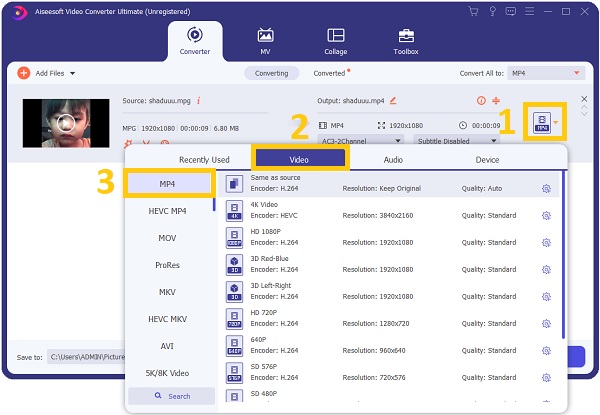
Task: Show the Converted list
Action: [329, 73]
